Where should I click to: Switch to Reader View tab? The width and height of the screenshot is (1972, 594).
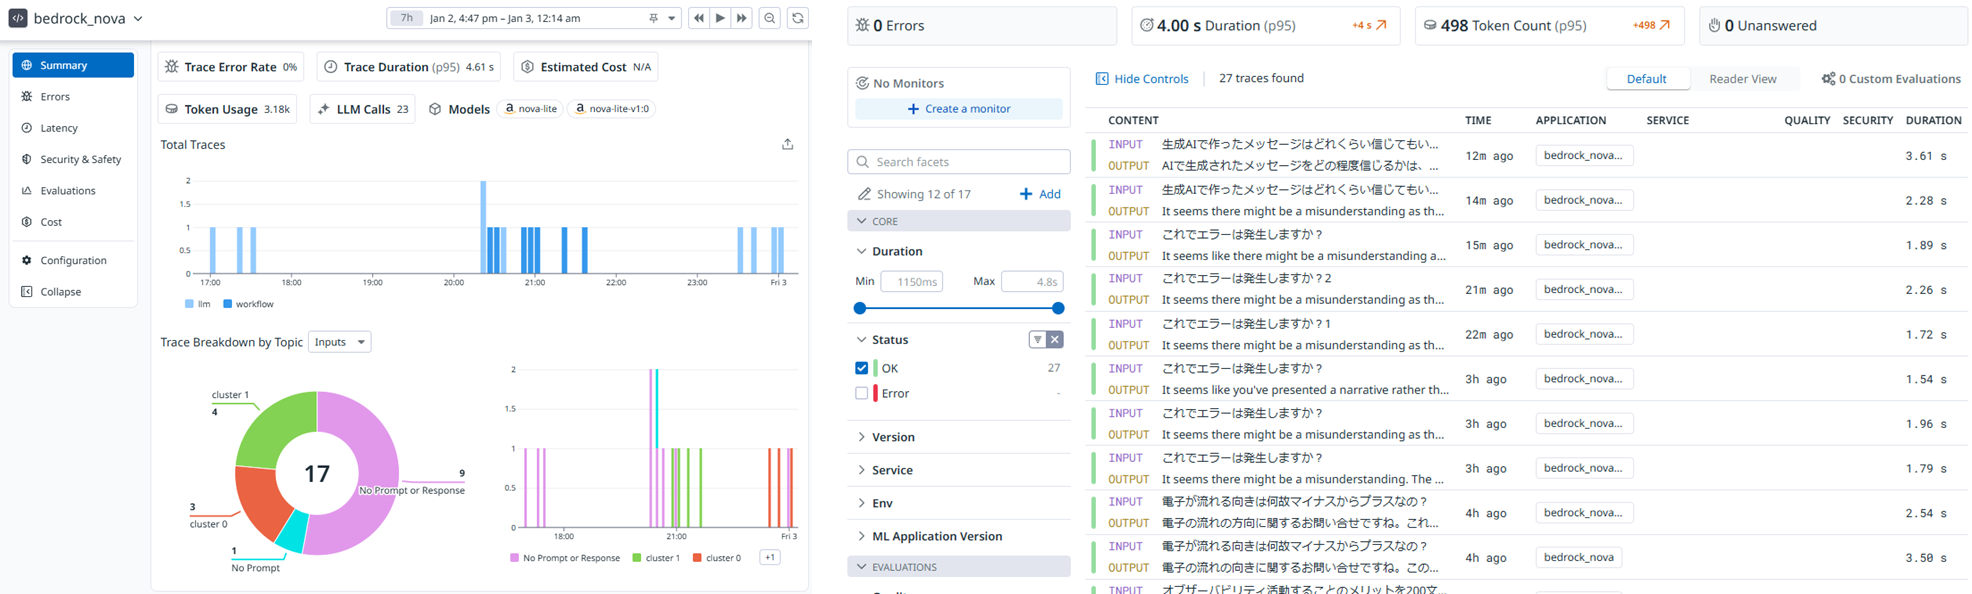click(x=1742, y=79)
